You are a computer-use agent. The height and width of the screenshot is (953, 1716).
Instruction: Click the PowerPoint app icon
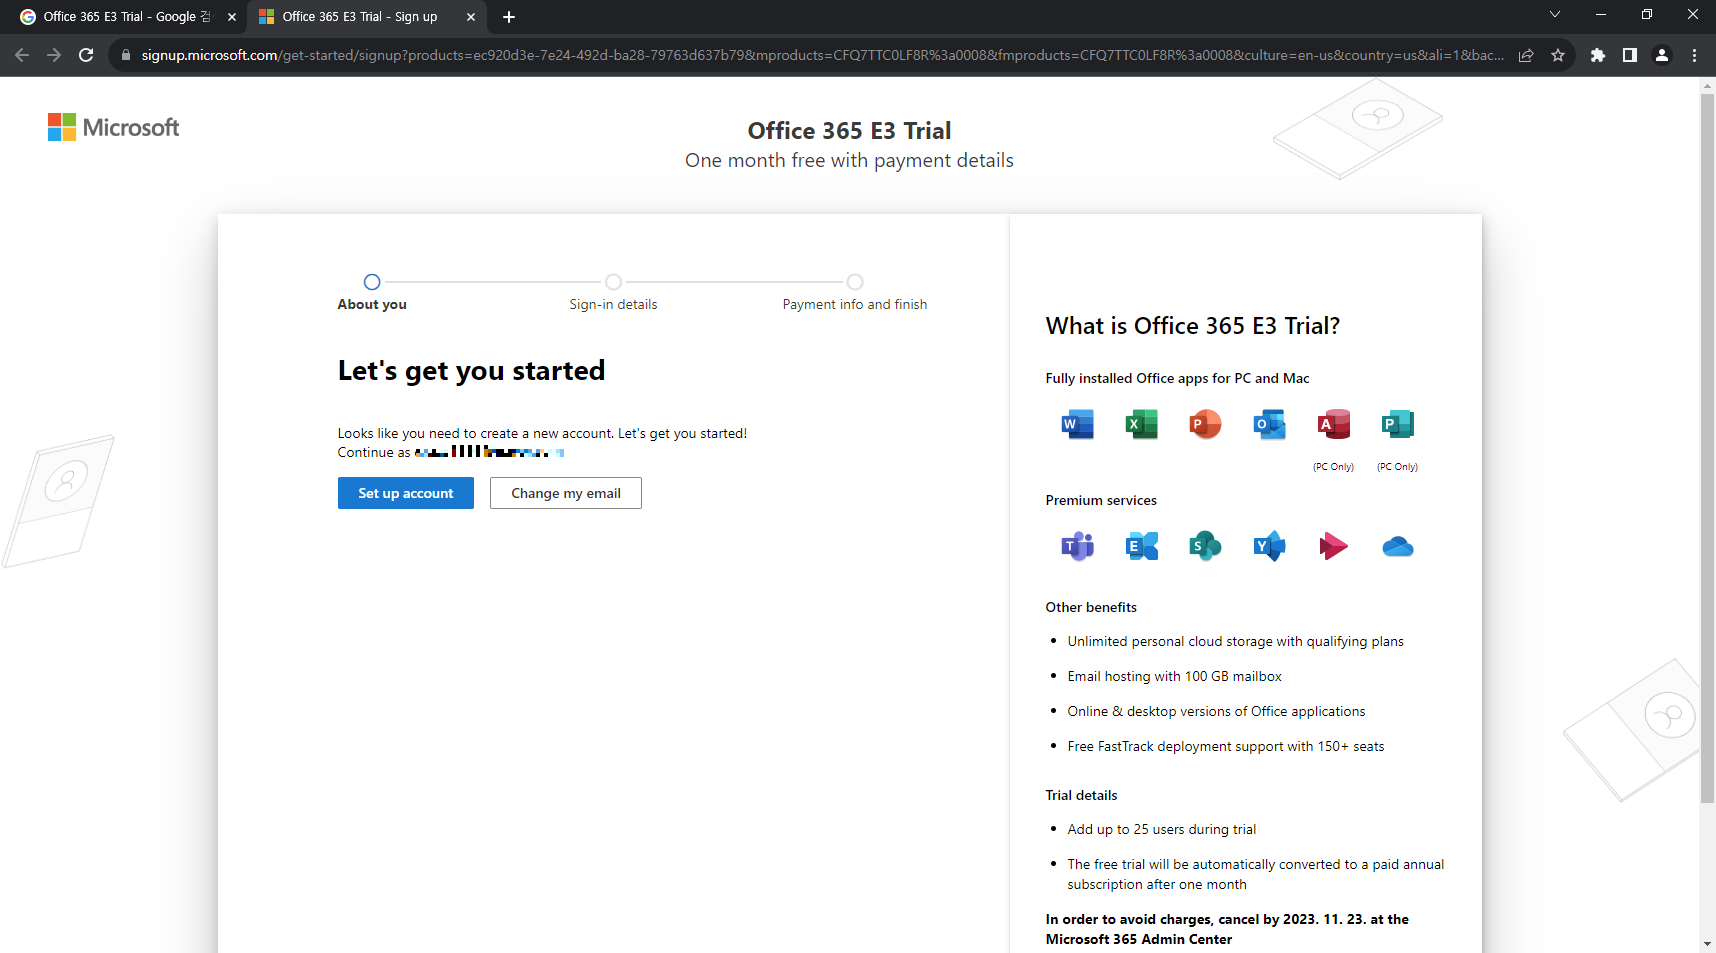[x=1205, y=424]
